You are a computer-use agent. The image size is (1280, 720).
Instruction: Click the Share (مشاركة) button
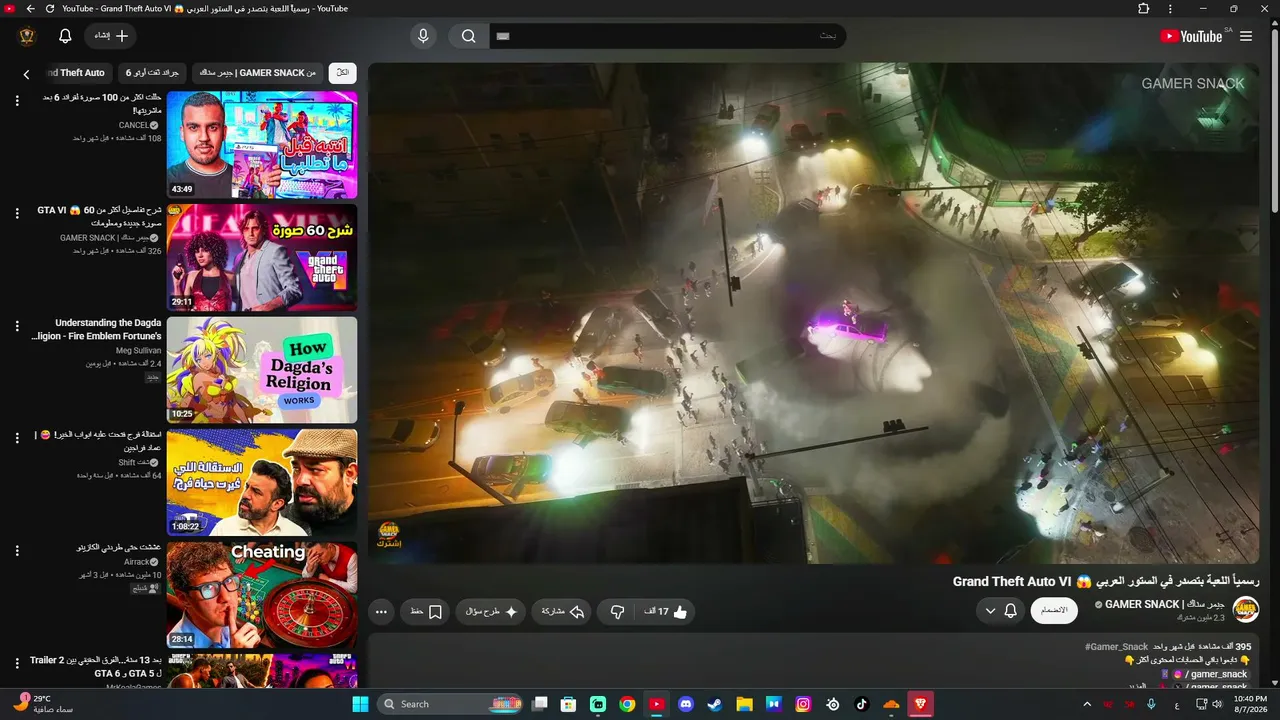[562, 612]
